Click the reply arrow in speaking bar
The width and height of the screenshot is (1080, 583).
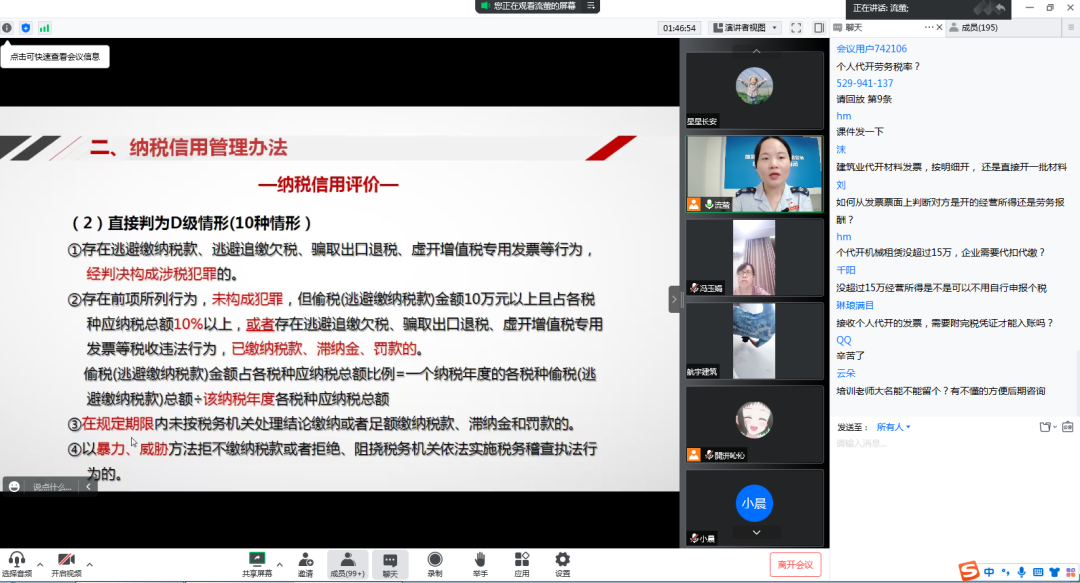point(1000,8)
